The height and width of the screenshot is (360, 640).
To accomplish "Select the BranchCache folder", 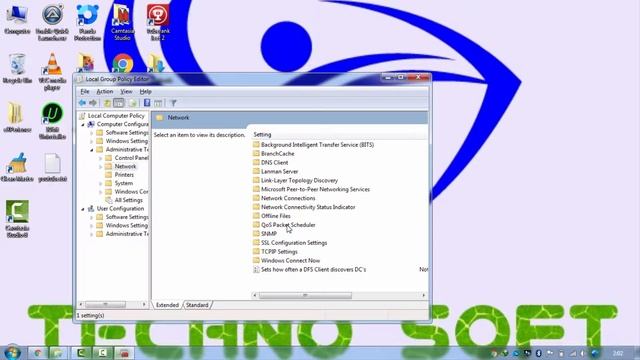I will pyautogui.click(x=273, y=154).
